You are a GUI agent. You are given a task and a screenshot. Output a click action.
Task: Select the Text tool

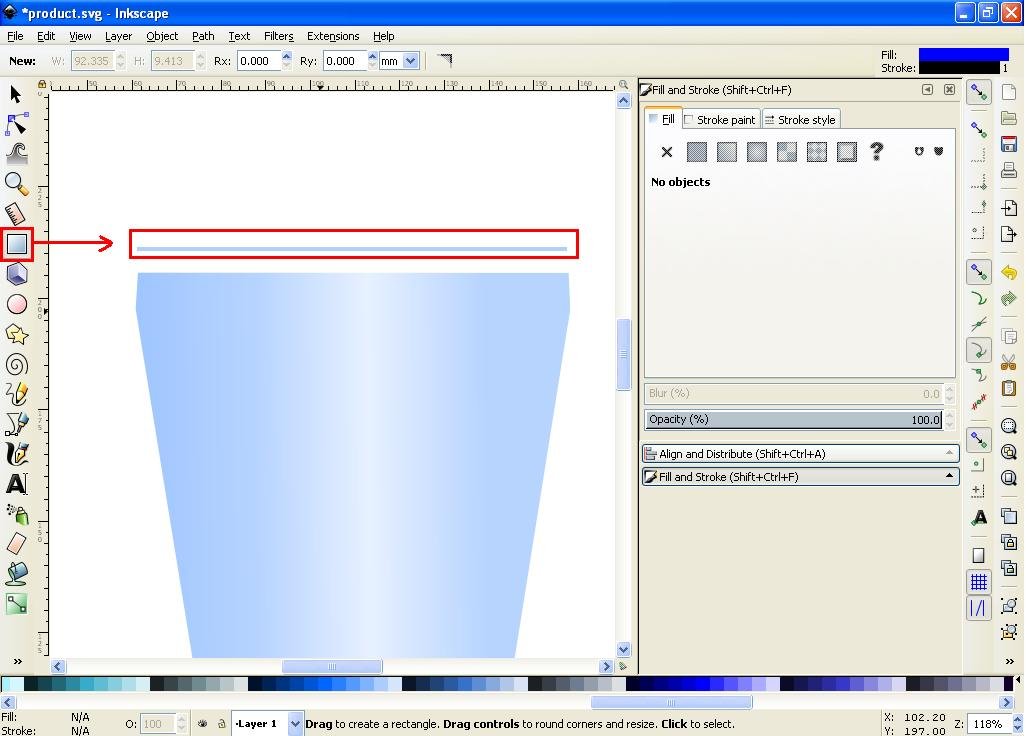pos(15,484)
